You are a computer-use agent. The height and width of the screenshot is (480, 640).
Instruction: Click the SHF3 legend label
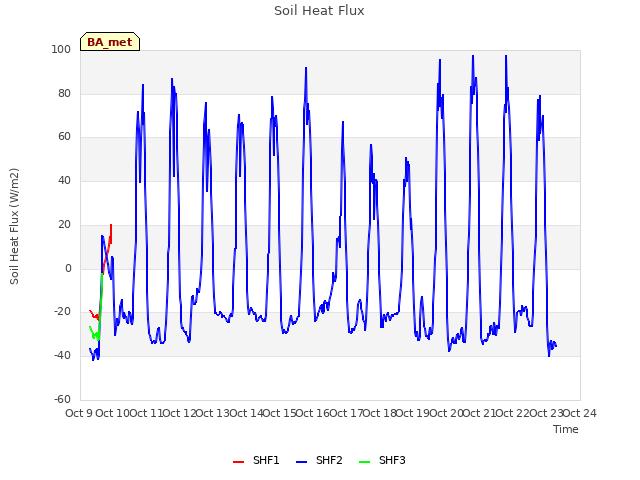392,460
